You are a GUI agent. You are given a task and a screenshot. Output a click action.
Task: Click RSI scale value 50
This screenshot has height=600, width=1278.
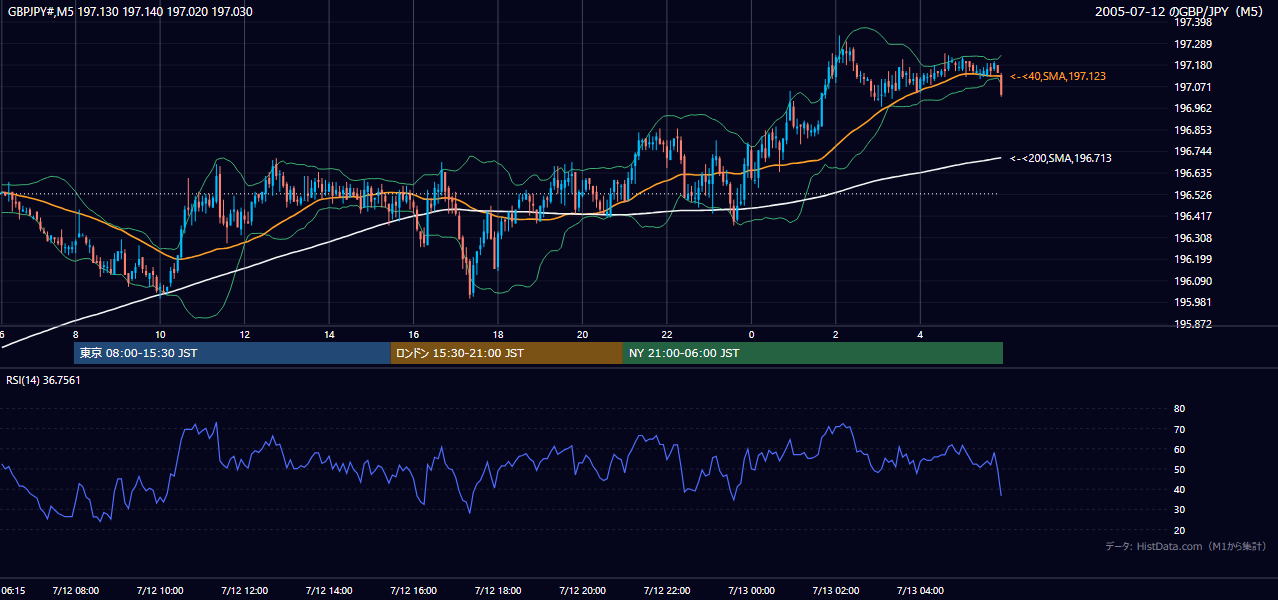(1180, 469)
